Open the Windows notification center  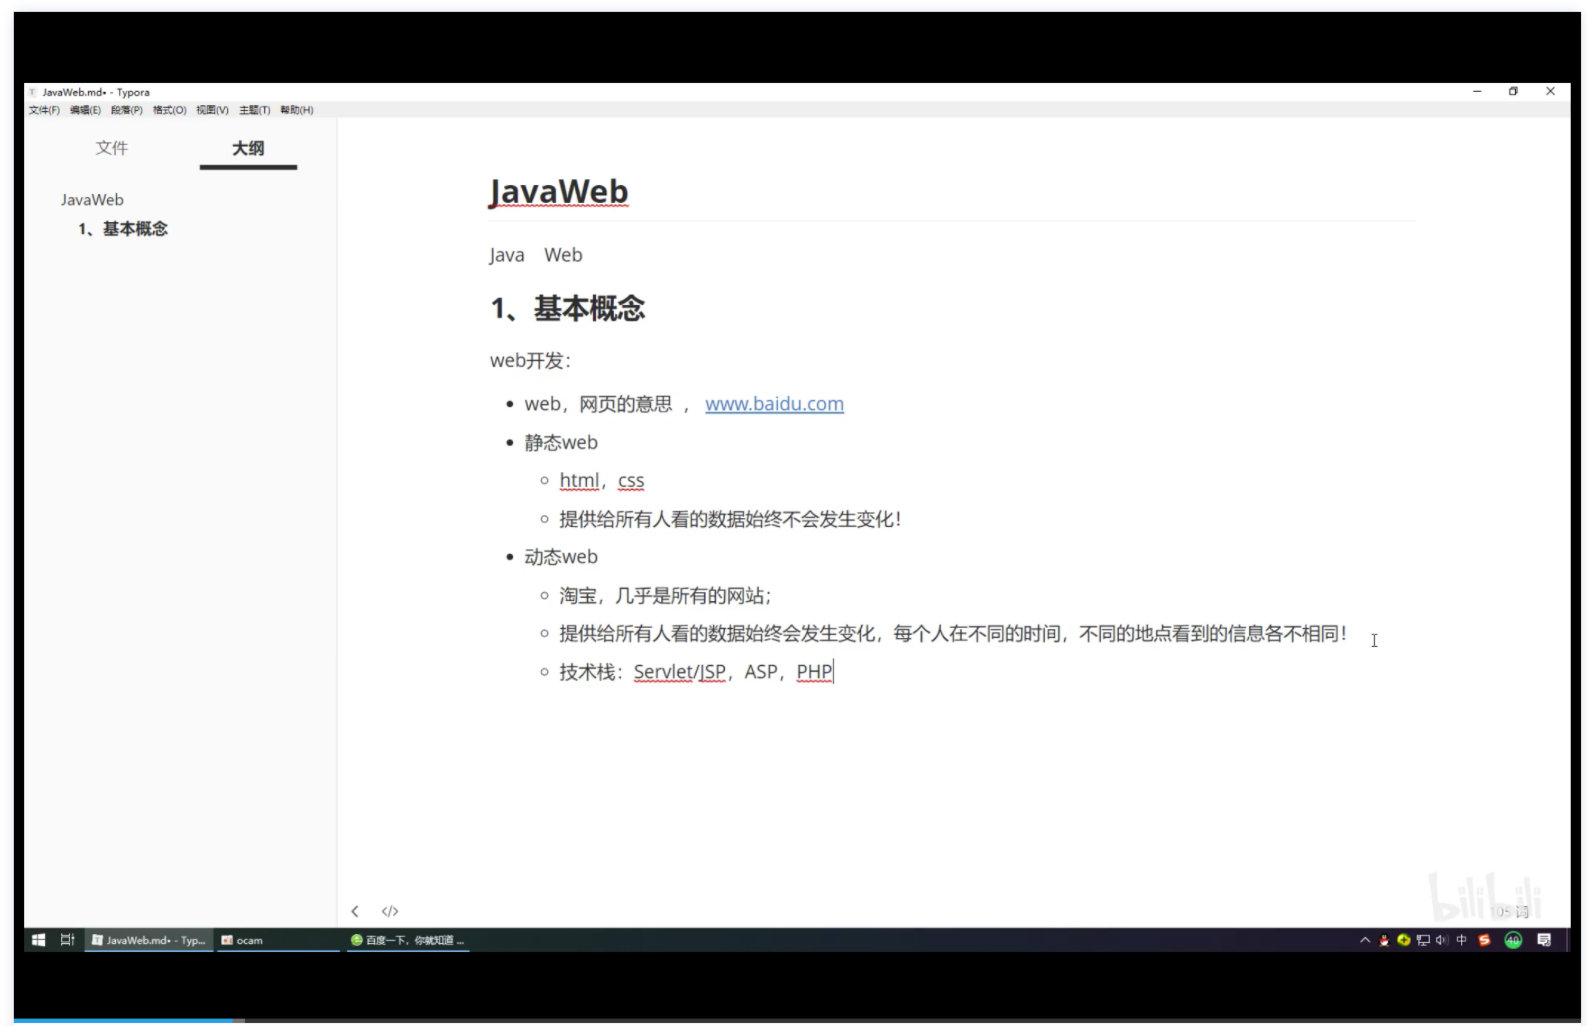point(1544,940)
